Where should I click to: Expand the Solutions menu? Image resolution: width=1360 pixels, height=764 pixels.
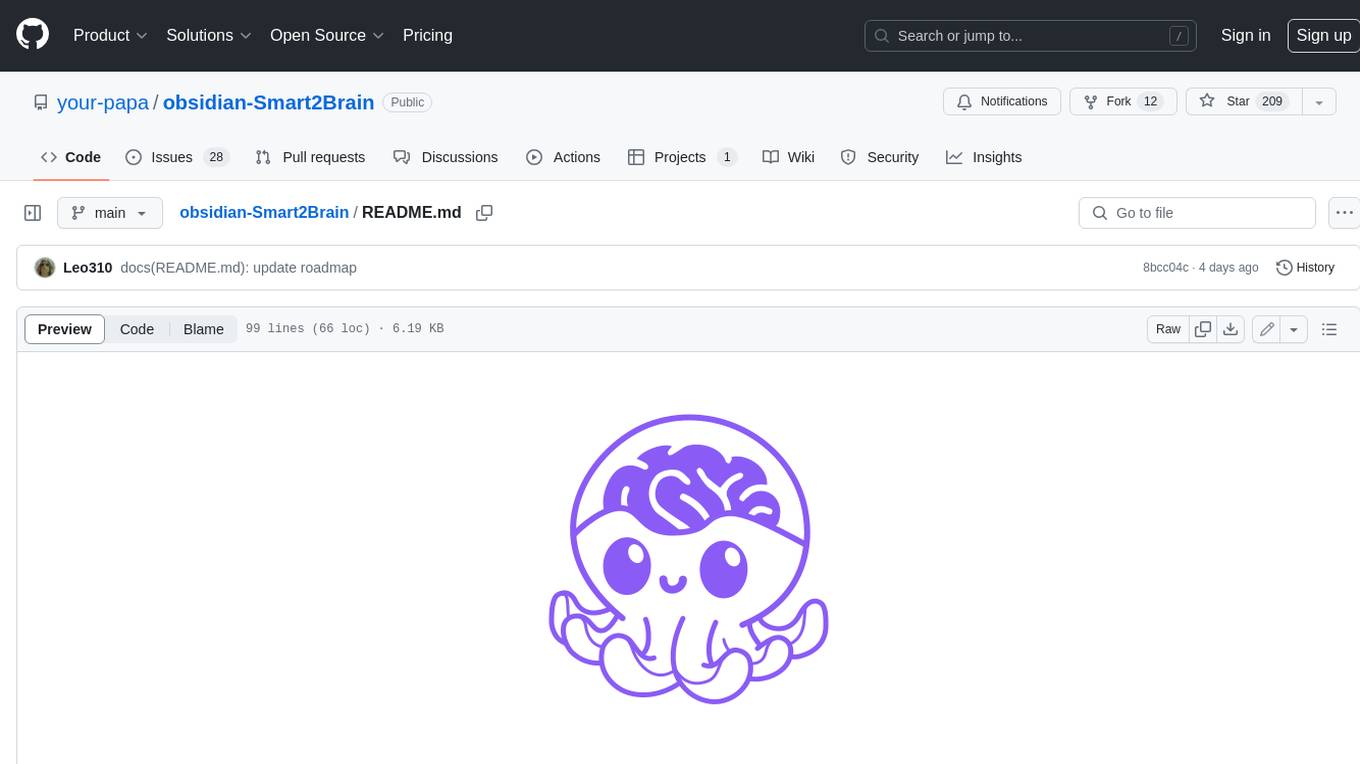coord(209,35)
